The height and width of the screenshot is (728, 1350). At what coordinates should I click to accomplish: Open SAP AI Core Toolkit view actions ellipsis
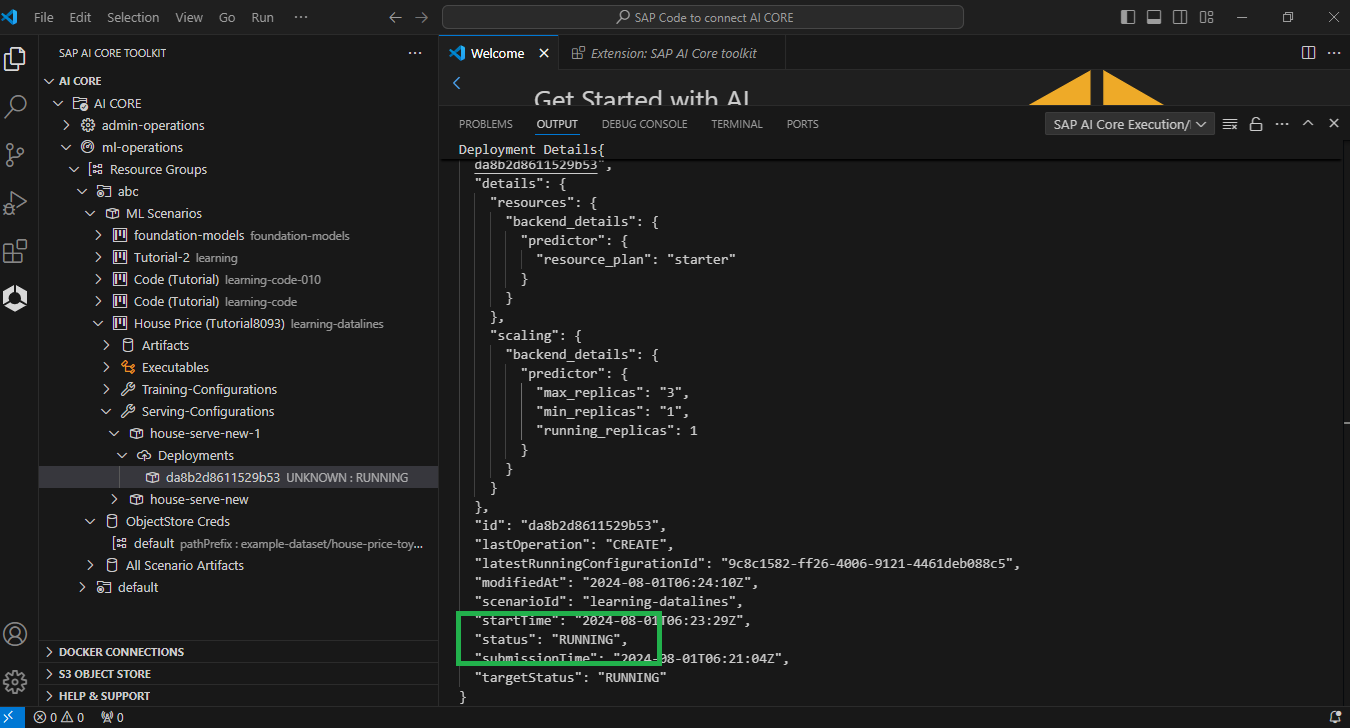415,53
